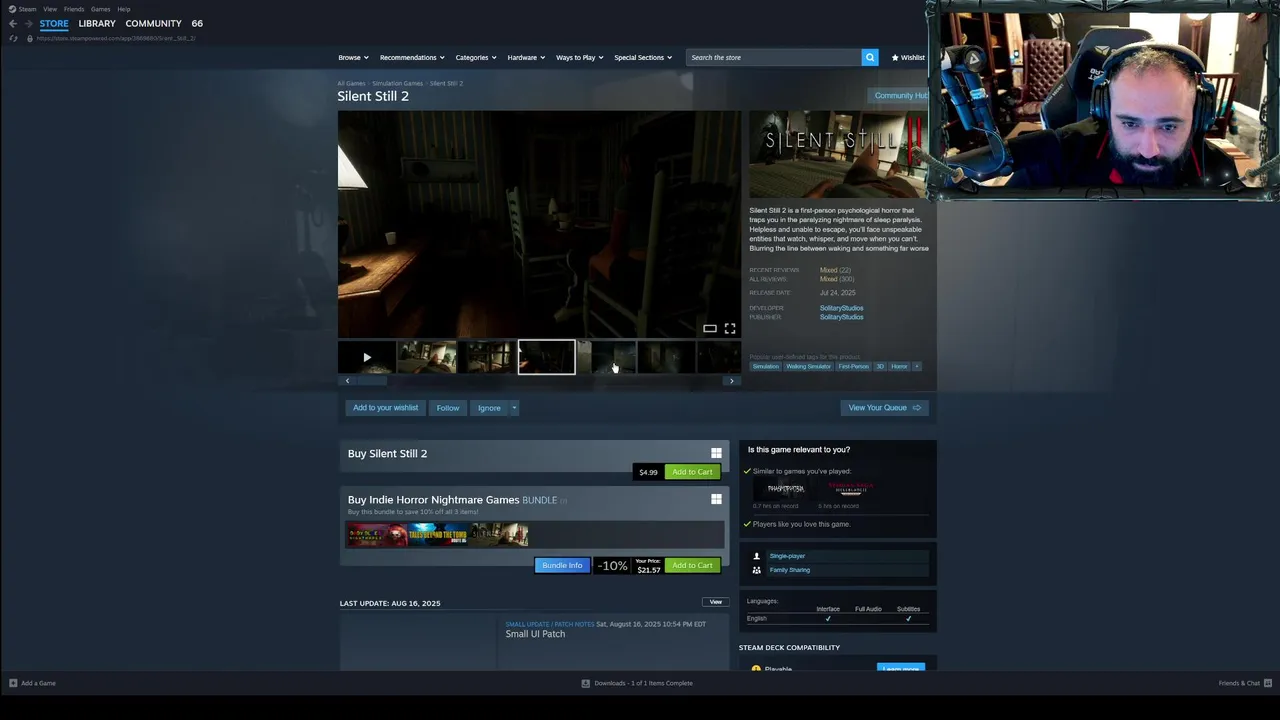Open the SolitaryStudios developer link
The height and width of the screenshot is (720, 1280).
pyautogui.click(x=841, y=308)
